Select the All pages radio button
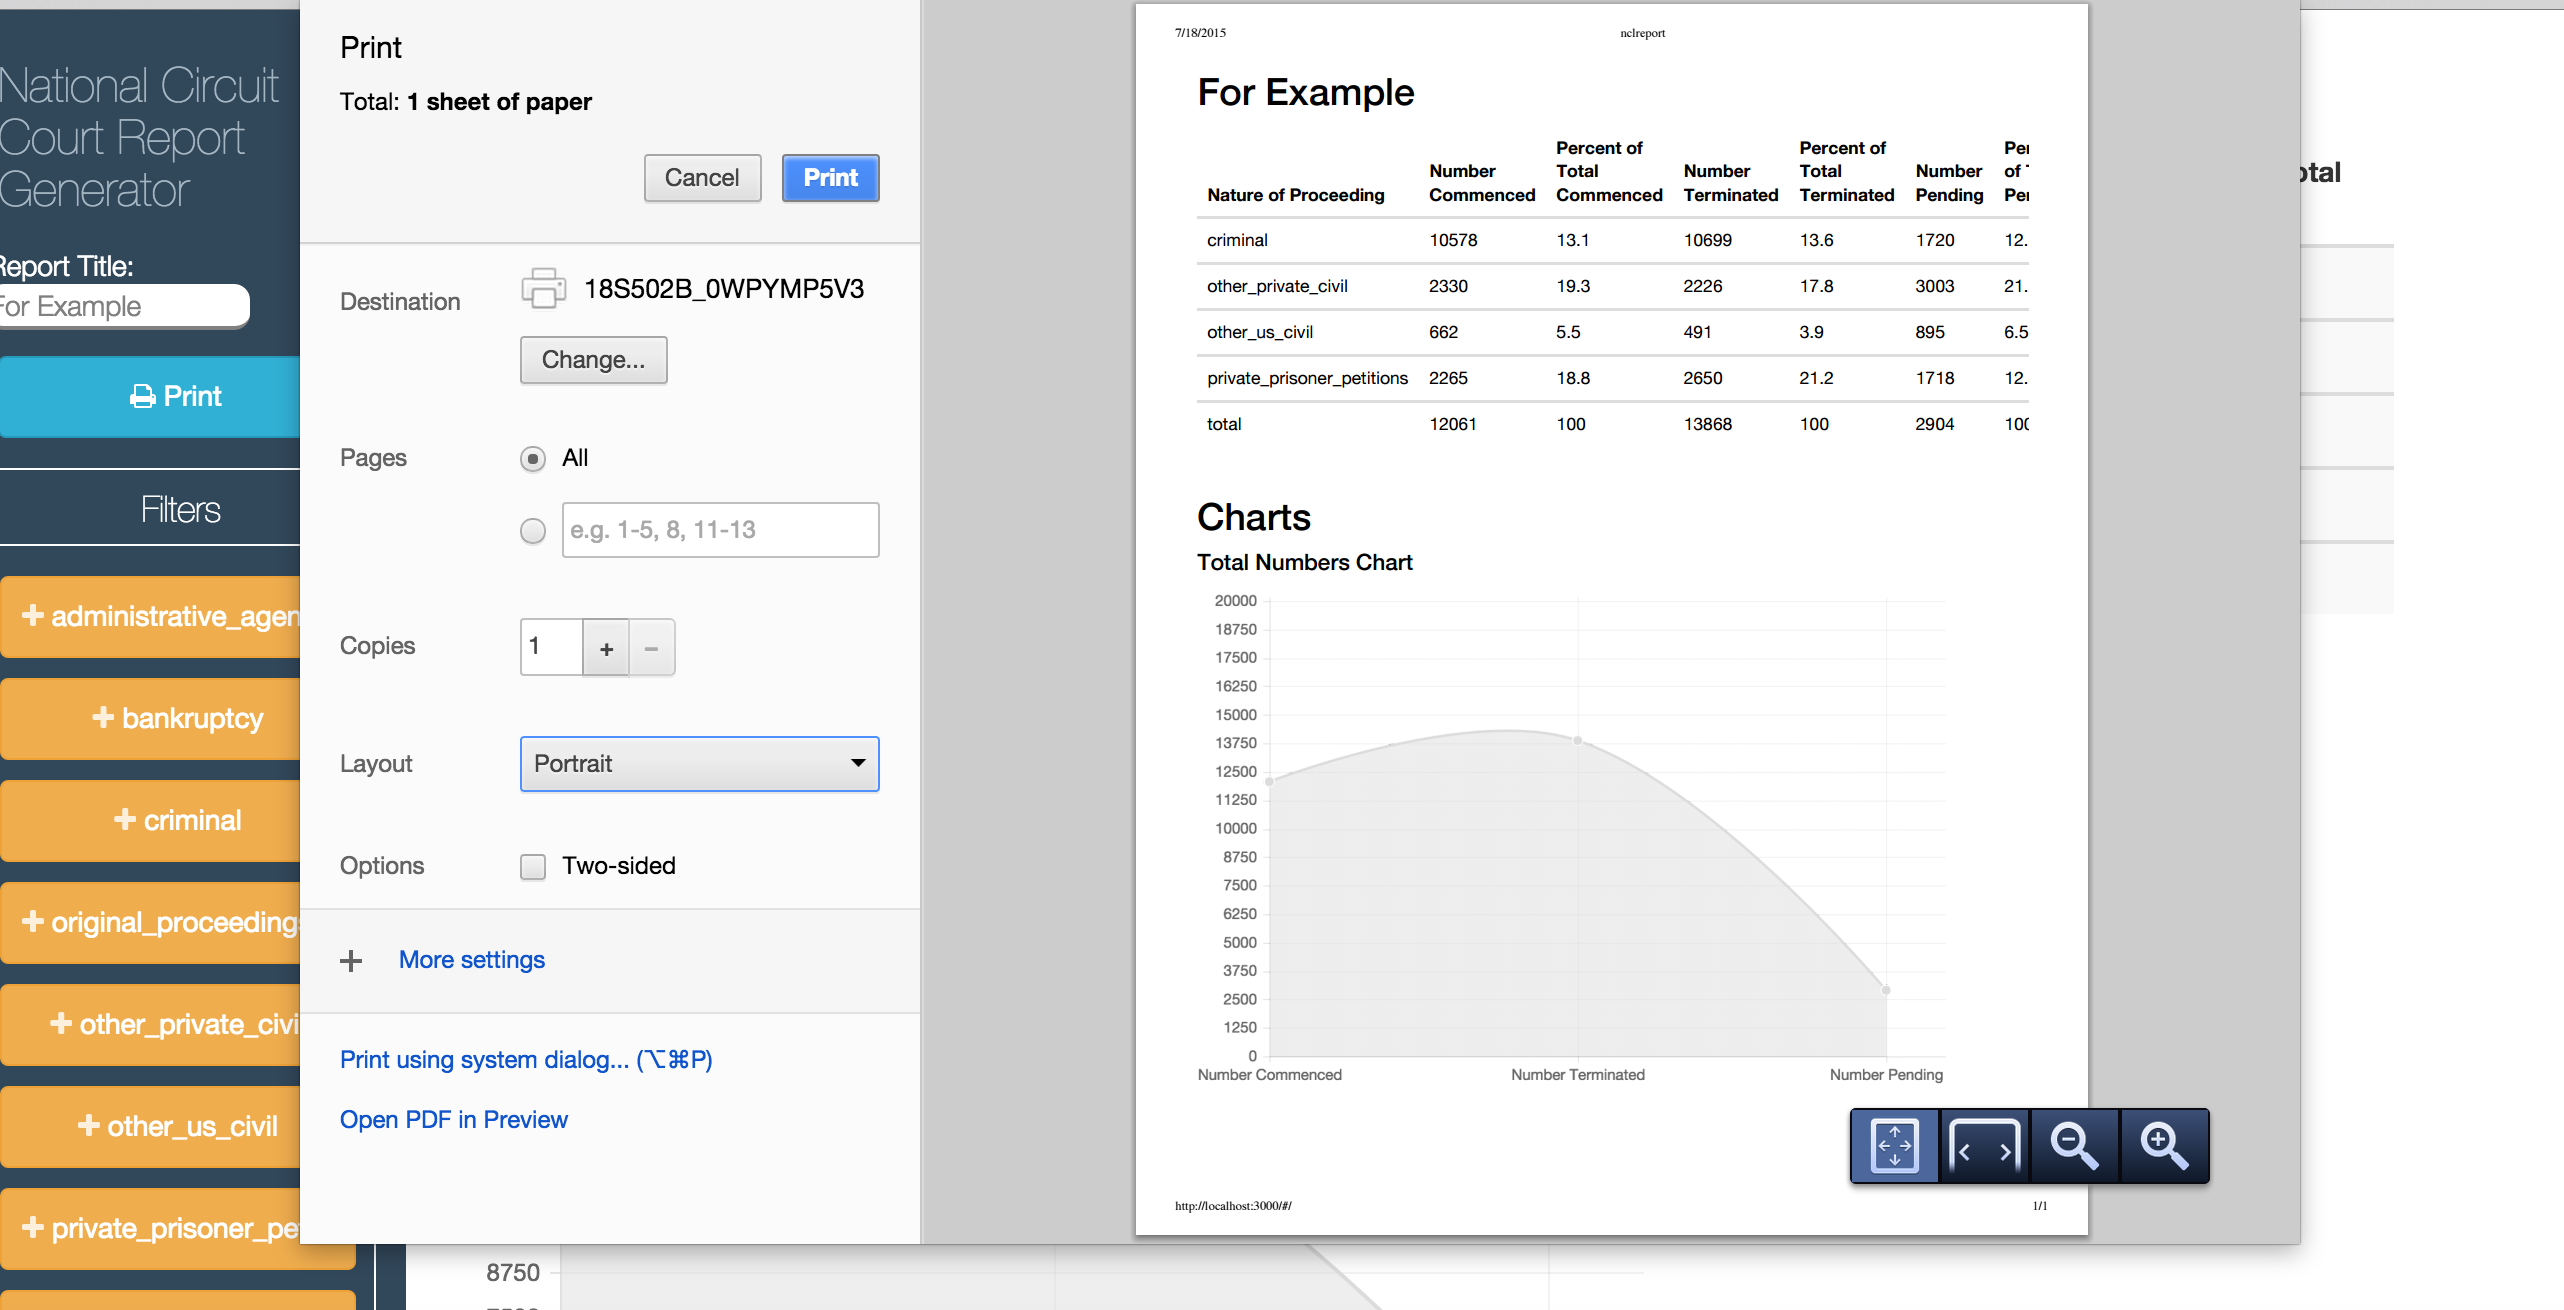 point(533,459)
